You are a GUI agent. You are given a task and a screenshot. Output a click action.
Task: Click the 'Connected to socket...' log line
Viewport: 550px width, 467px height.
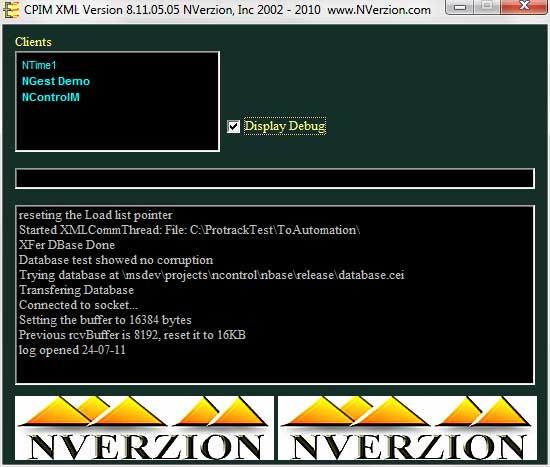pos(79,305)
